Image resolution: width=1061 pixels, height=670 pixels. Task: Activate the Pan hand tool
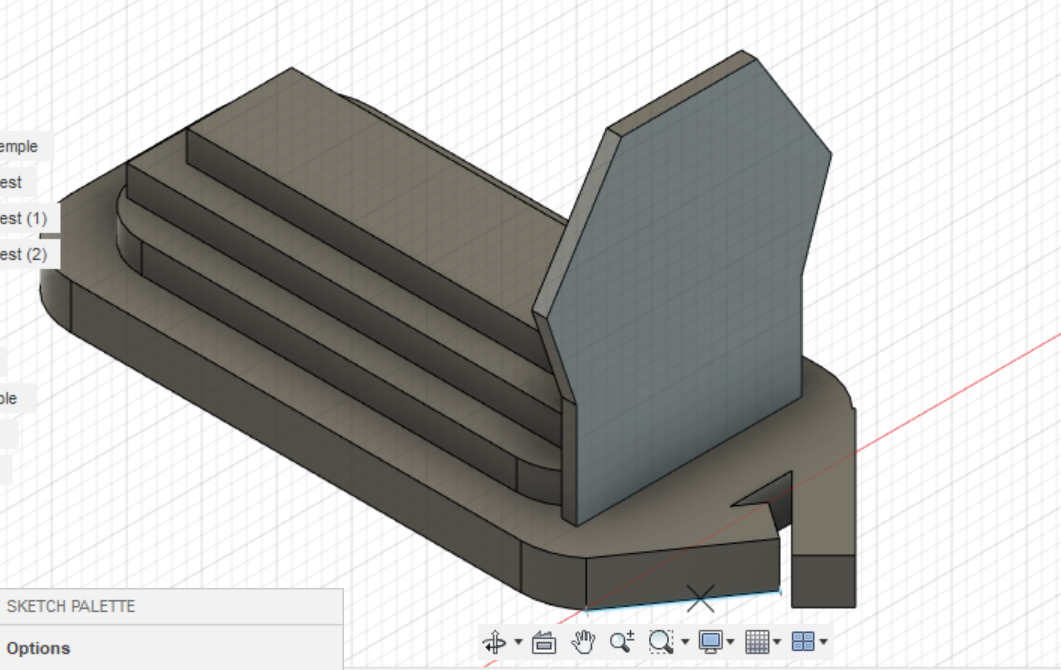coord(583,642)
